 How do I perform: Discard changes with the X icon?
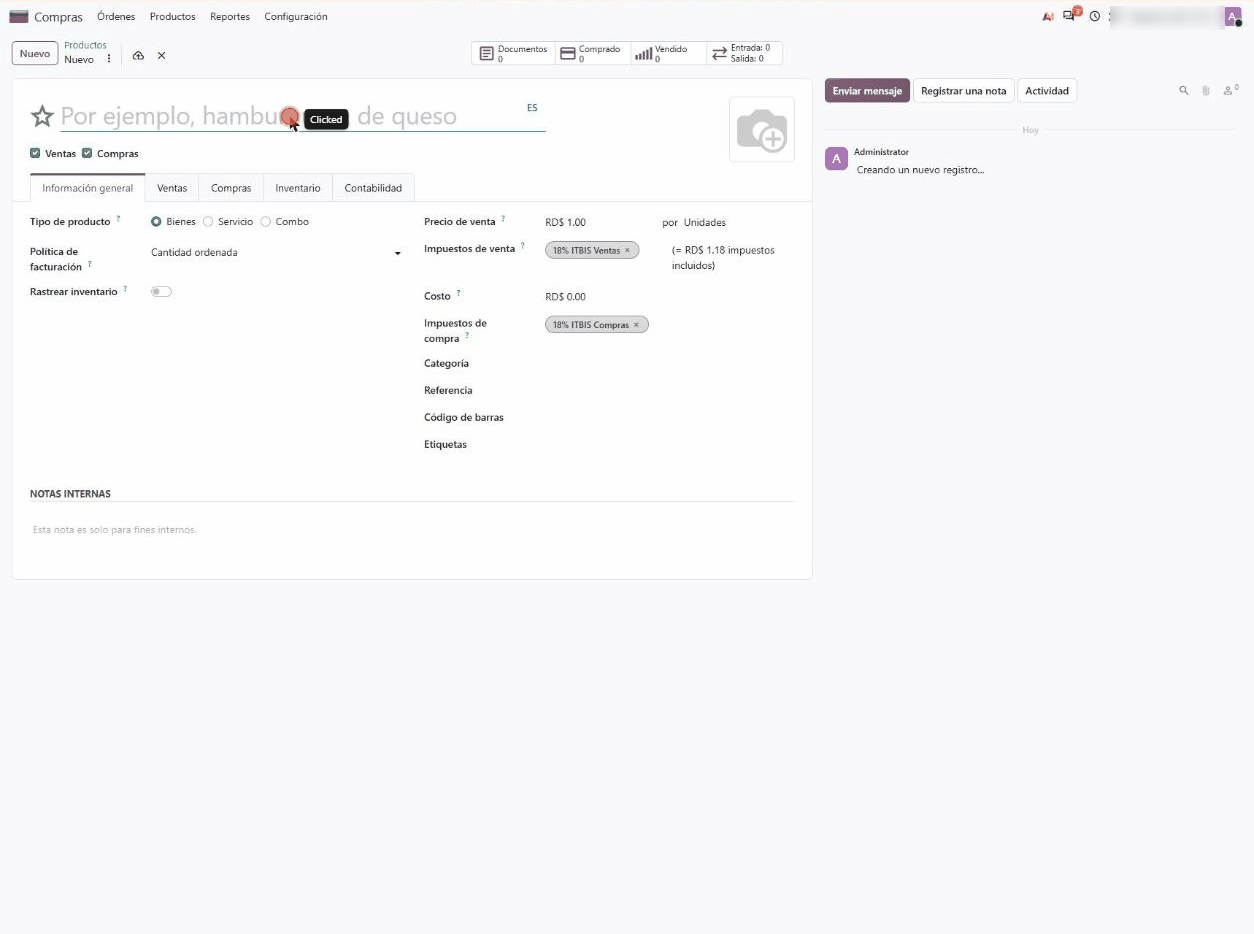coord(161,56)
